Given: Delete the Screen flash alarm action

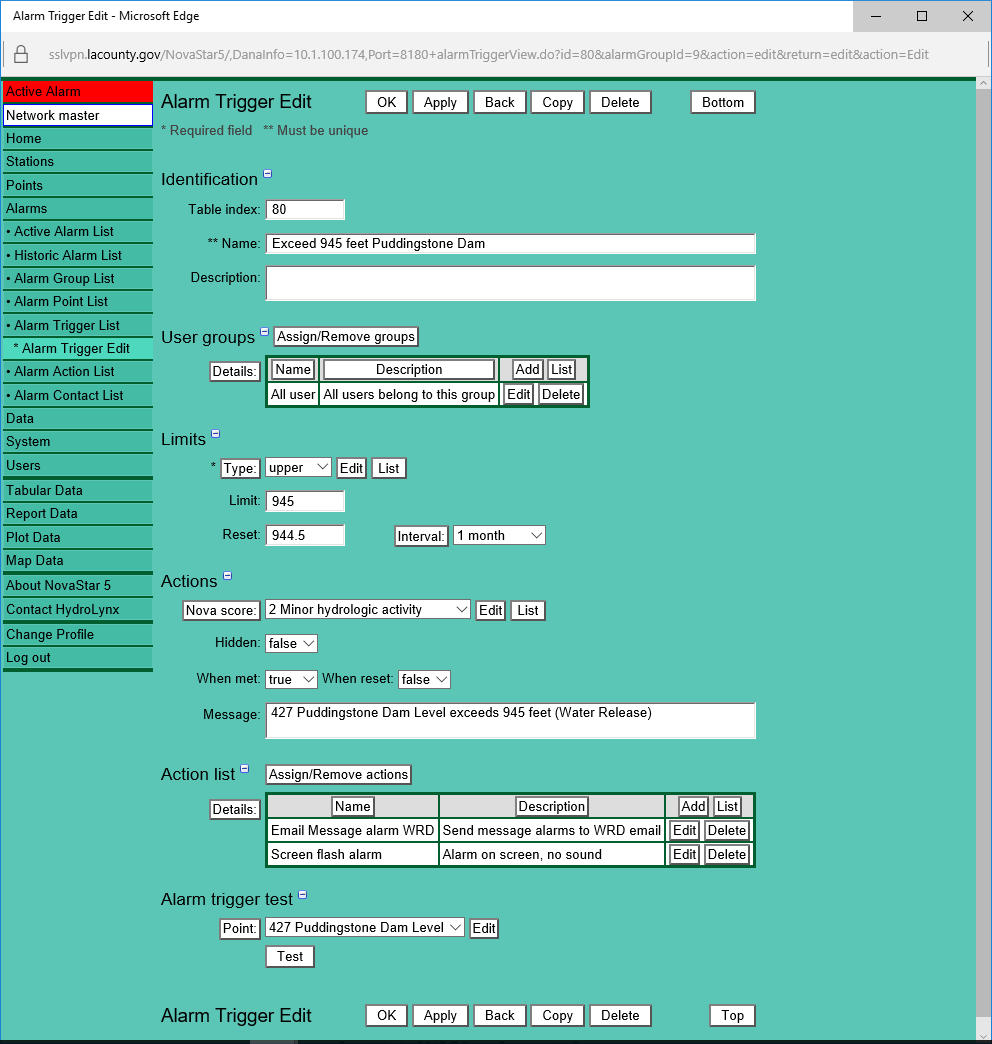Looking at the screenshot, I should pos(726,854).
